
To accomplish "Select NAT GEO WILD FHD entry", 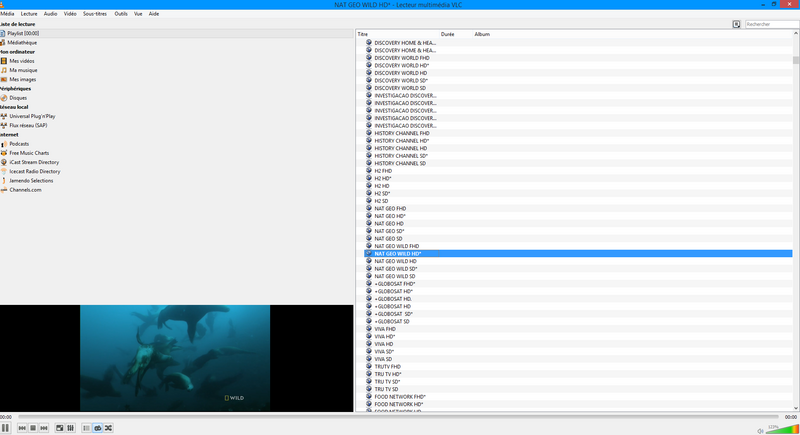I will click(396, 246).
